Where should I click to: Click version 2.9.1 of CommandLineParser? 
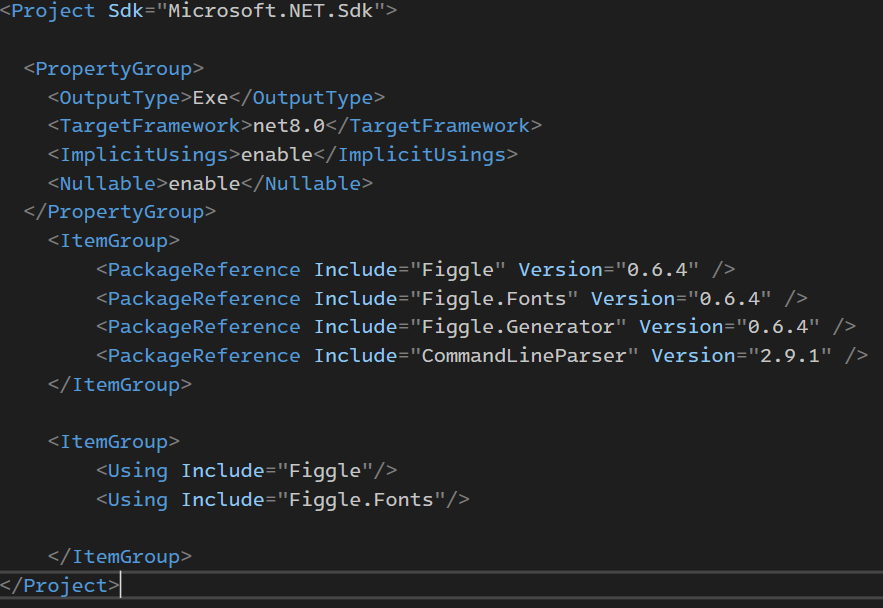[790, 356]
